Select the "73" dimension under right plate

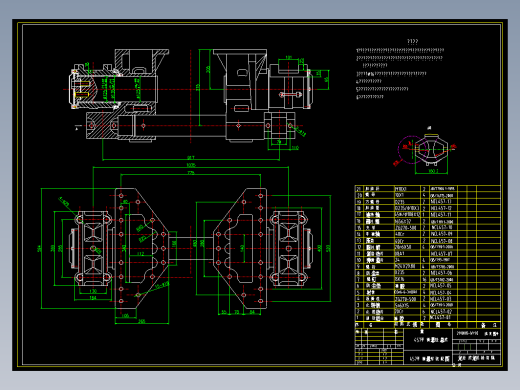237,312
